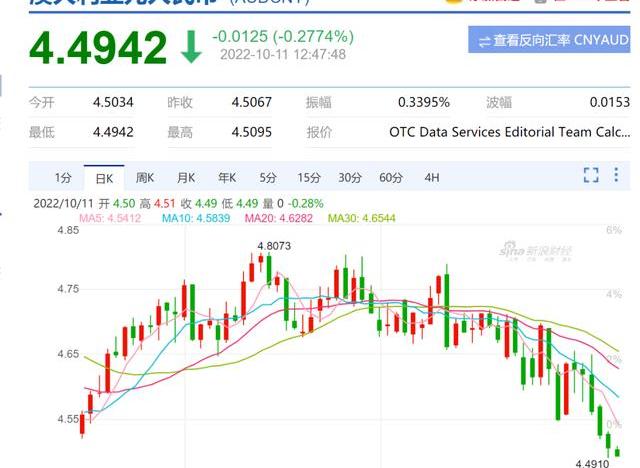The height and width of the screenshot is (468, 640).
Task: Click 查看反向汇率 CNYAUD button
Action: click(x=550, y=40)
